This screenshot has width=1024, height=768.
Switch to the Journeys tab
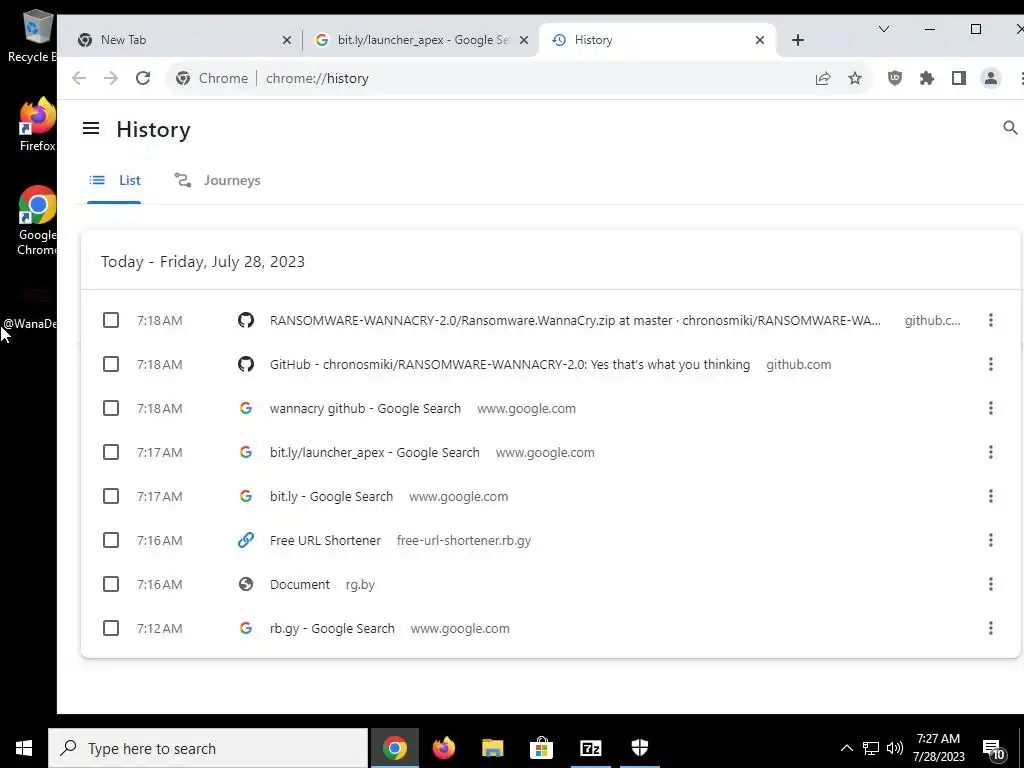point(217,180)
